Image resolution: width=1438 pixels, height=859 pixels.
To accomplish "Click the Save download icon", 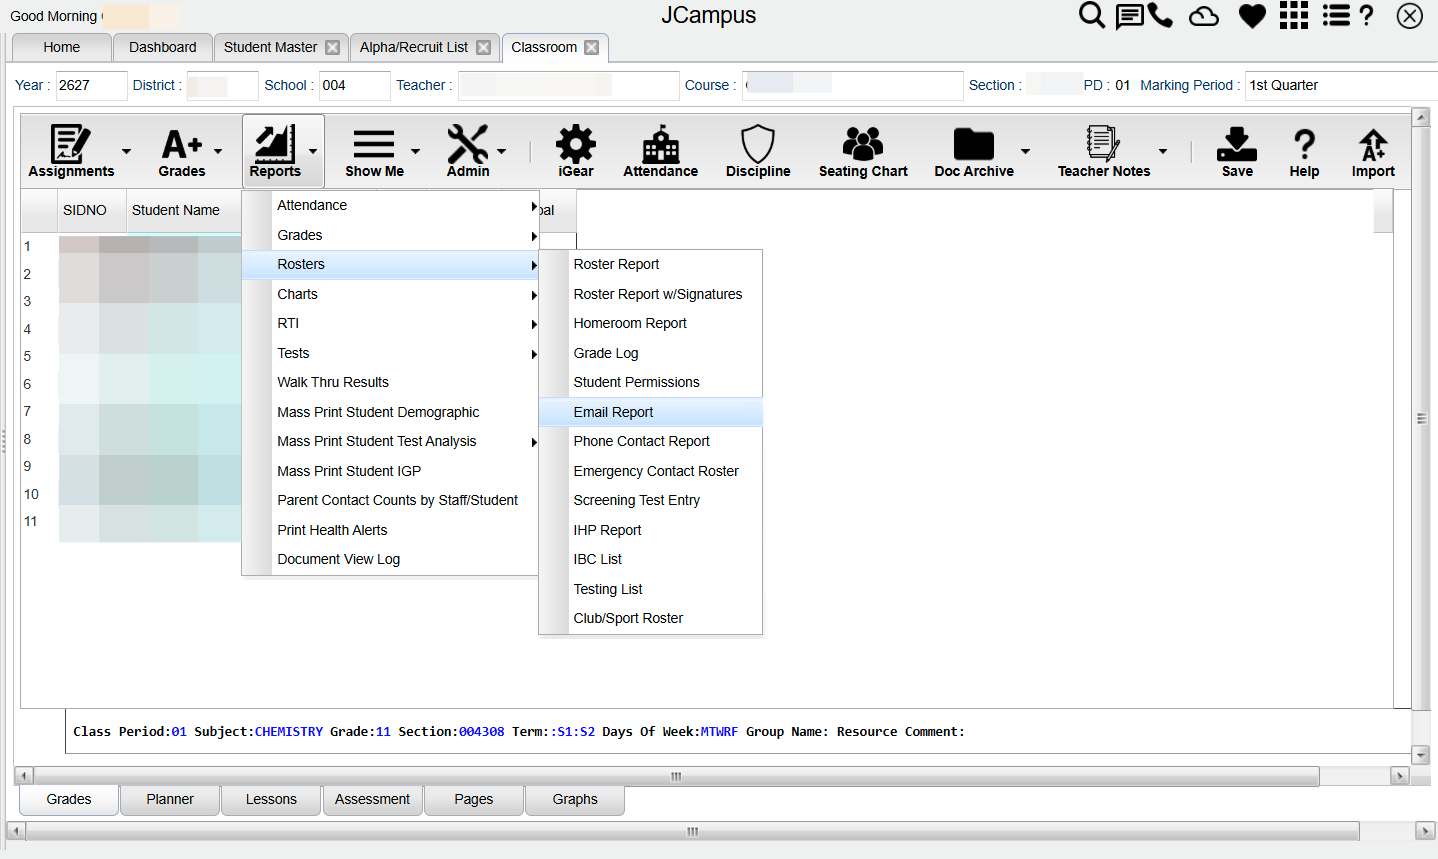I will point(1237,144).
